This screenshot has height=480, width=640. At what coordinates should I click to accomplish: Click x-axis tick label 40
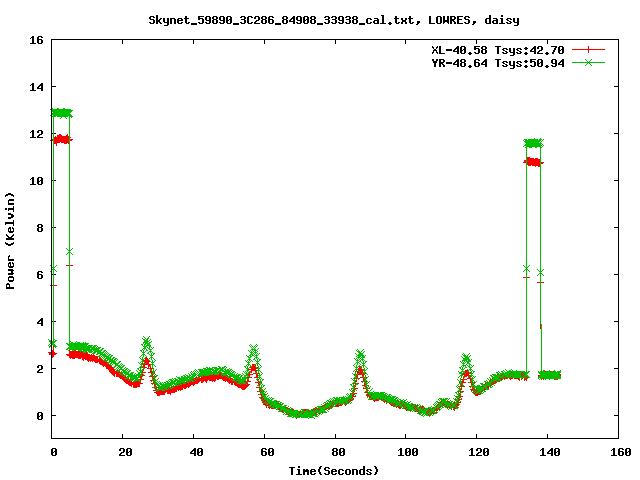click(x=196, y=452)
